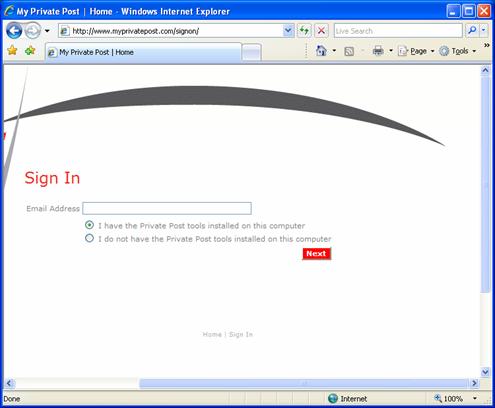Image resolution: width=495 pixels, height=408 pixels.
Task: Expand the Home button dropdown arrow
Action: pyautogui.click(x=334, y=51)
